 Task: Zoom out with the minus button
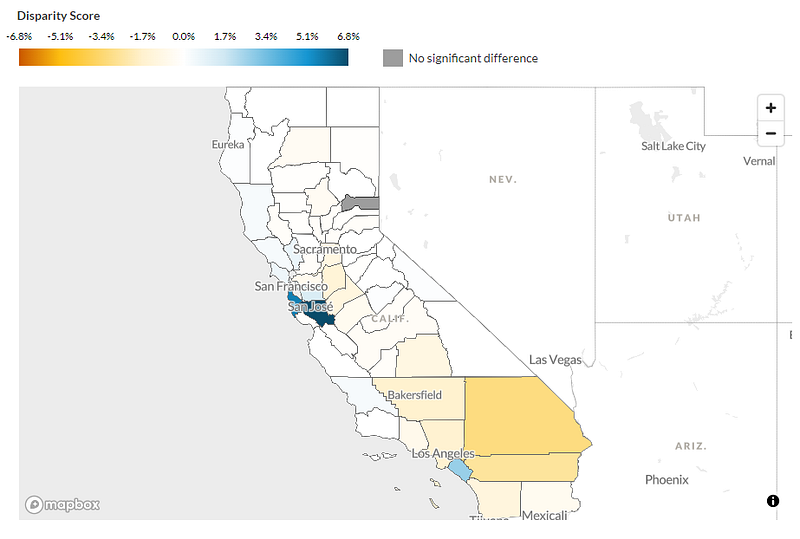pyautogui.click(x=770, y=134)
